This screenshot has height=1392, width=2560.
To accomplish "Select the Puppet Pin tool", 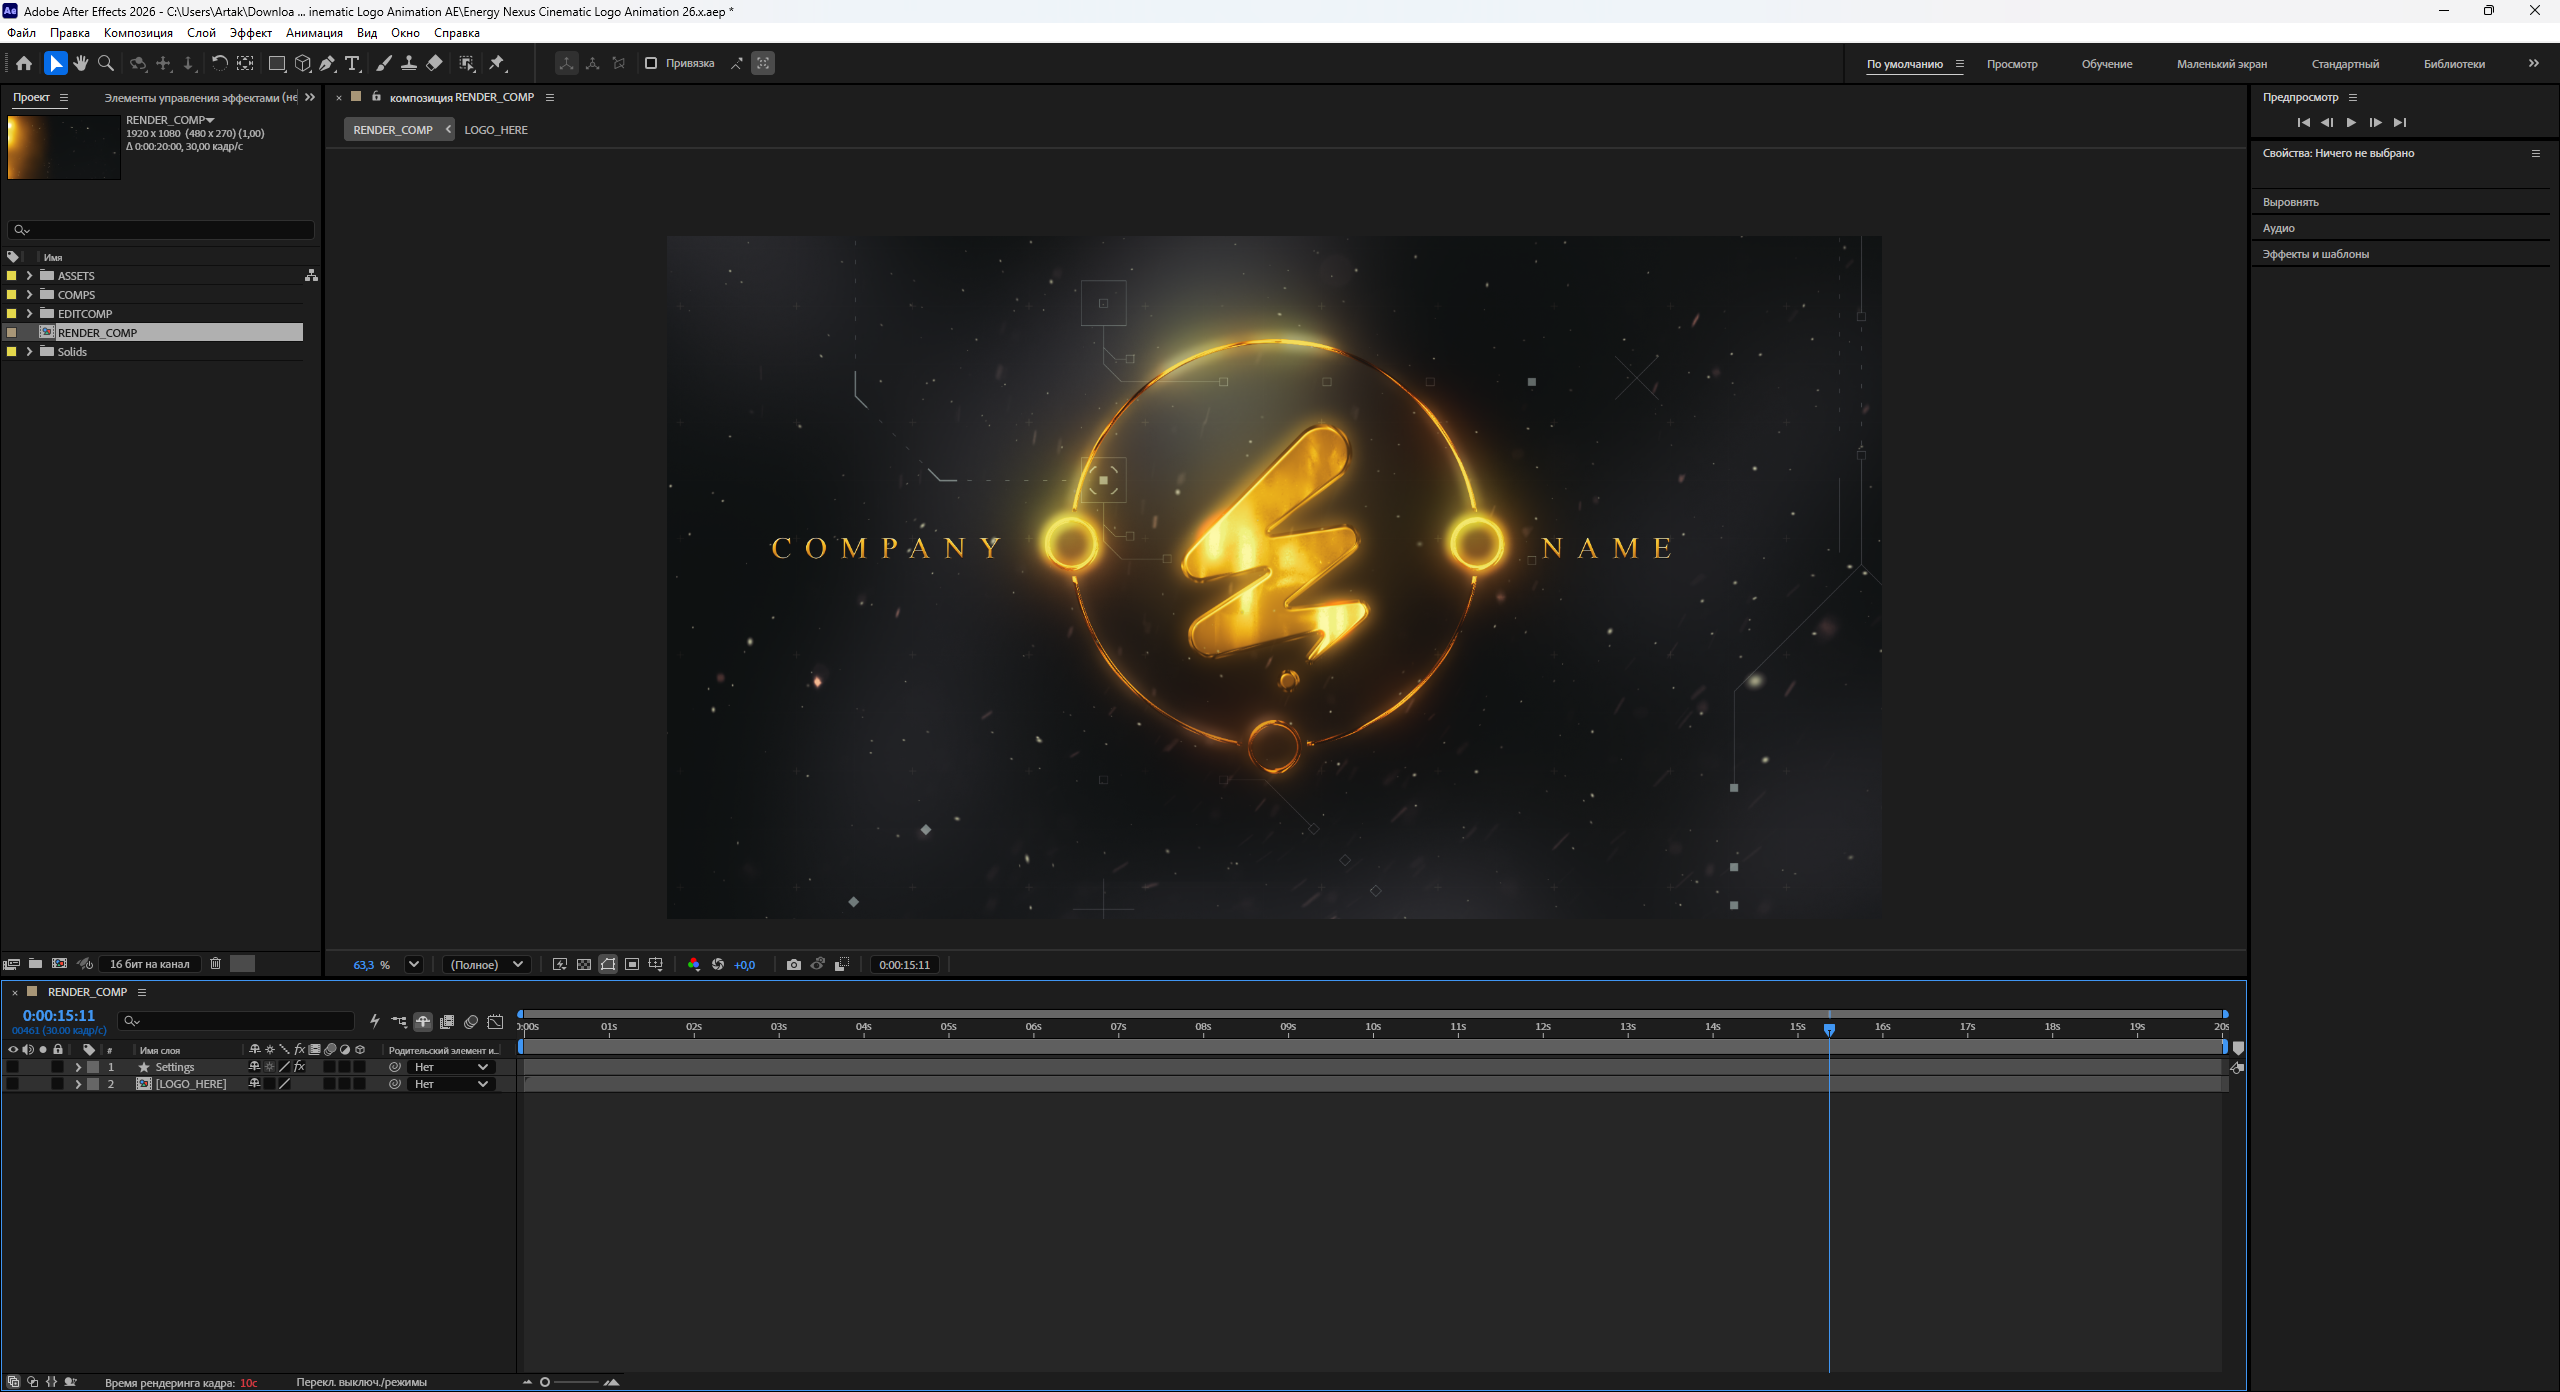I will pyautogui.click(x=497, y=63).
